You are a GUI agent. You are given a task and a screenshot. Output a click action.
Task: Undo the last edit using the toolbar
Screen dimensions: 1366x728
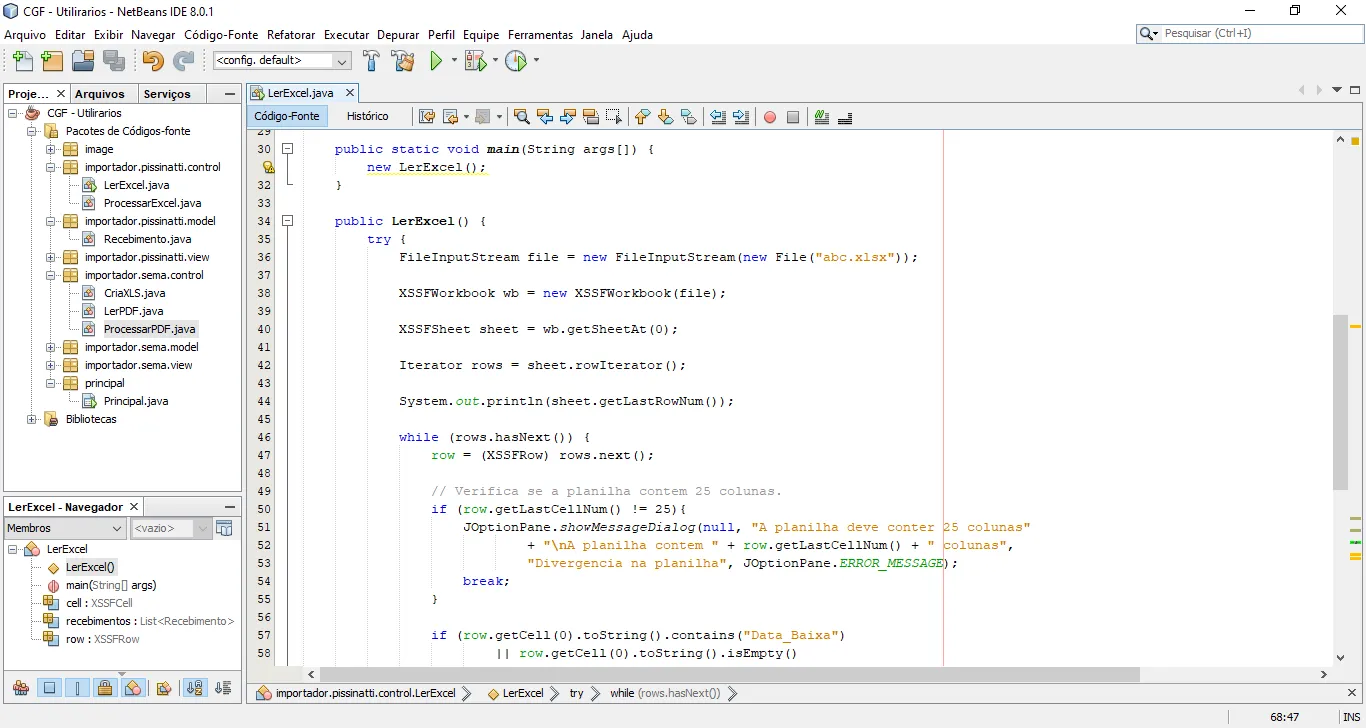click(152, 61)
